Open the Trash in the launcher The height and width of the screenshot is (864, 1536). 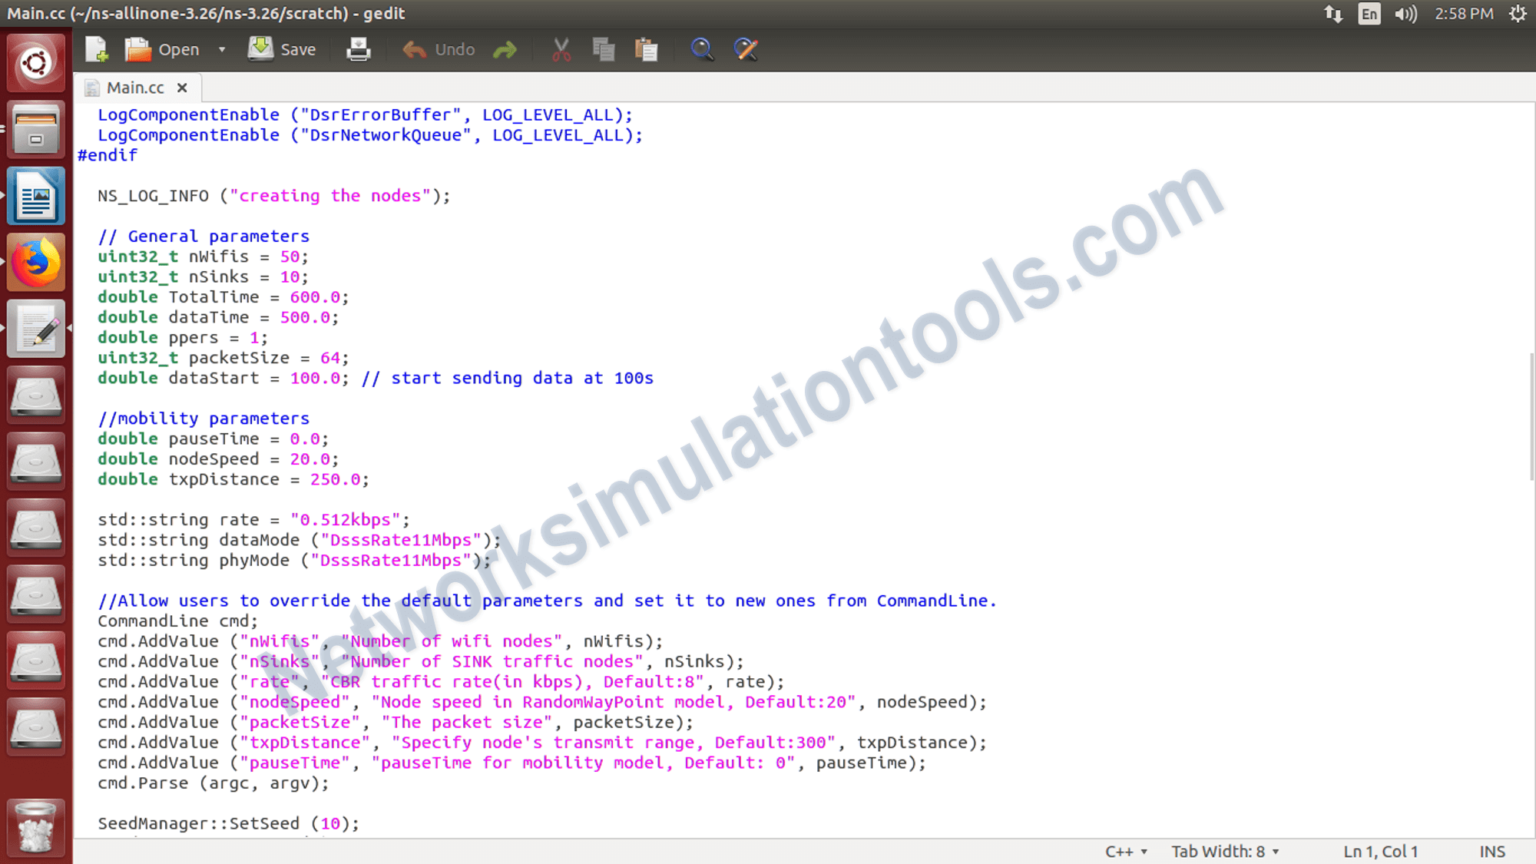tap(35, 828)
